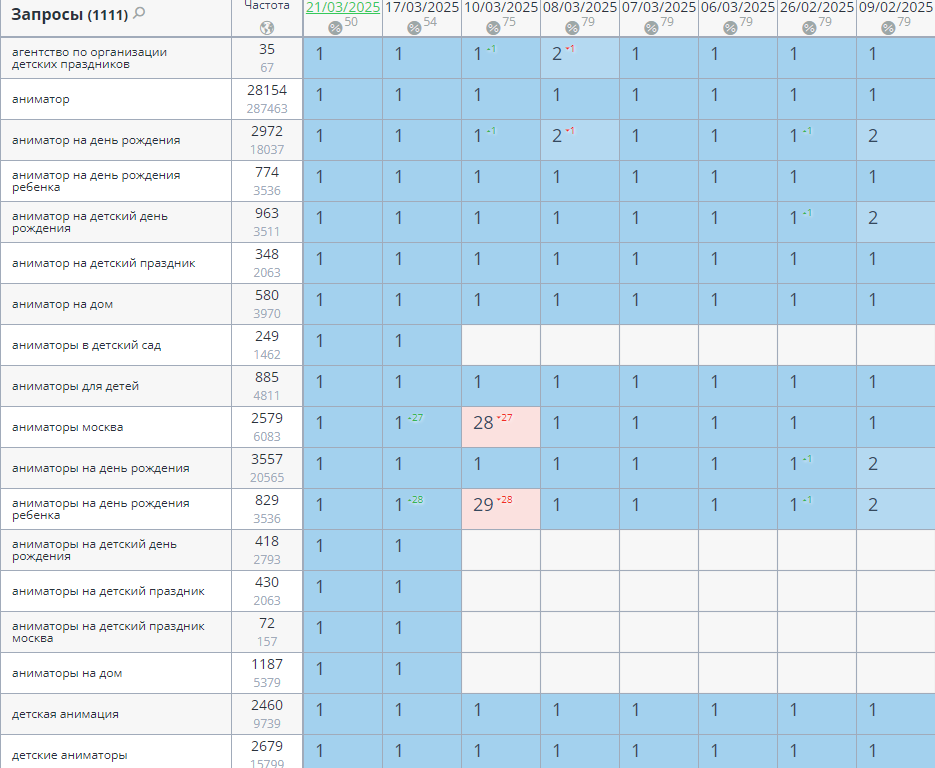Click the percent icon under 21/03/2025
This screenshot has height=768, width=935.
point(335,27)
